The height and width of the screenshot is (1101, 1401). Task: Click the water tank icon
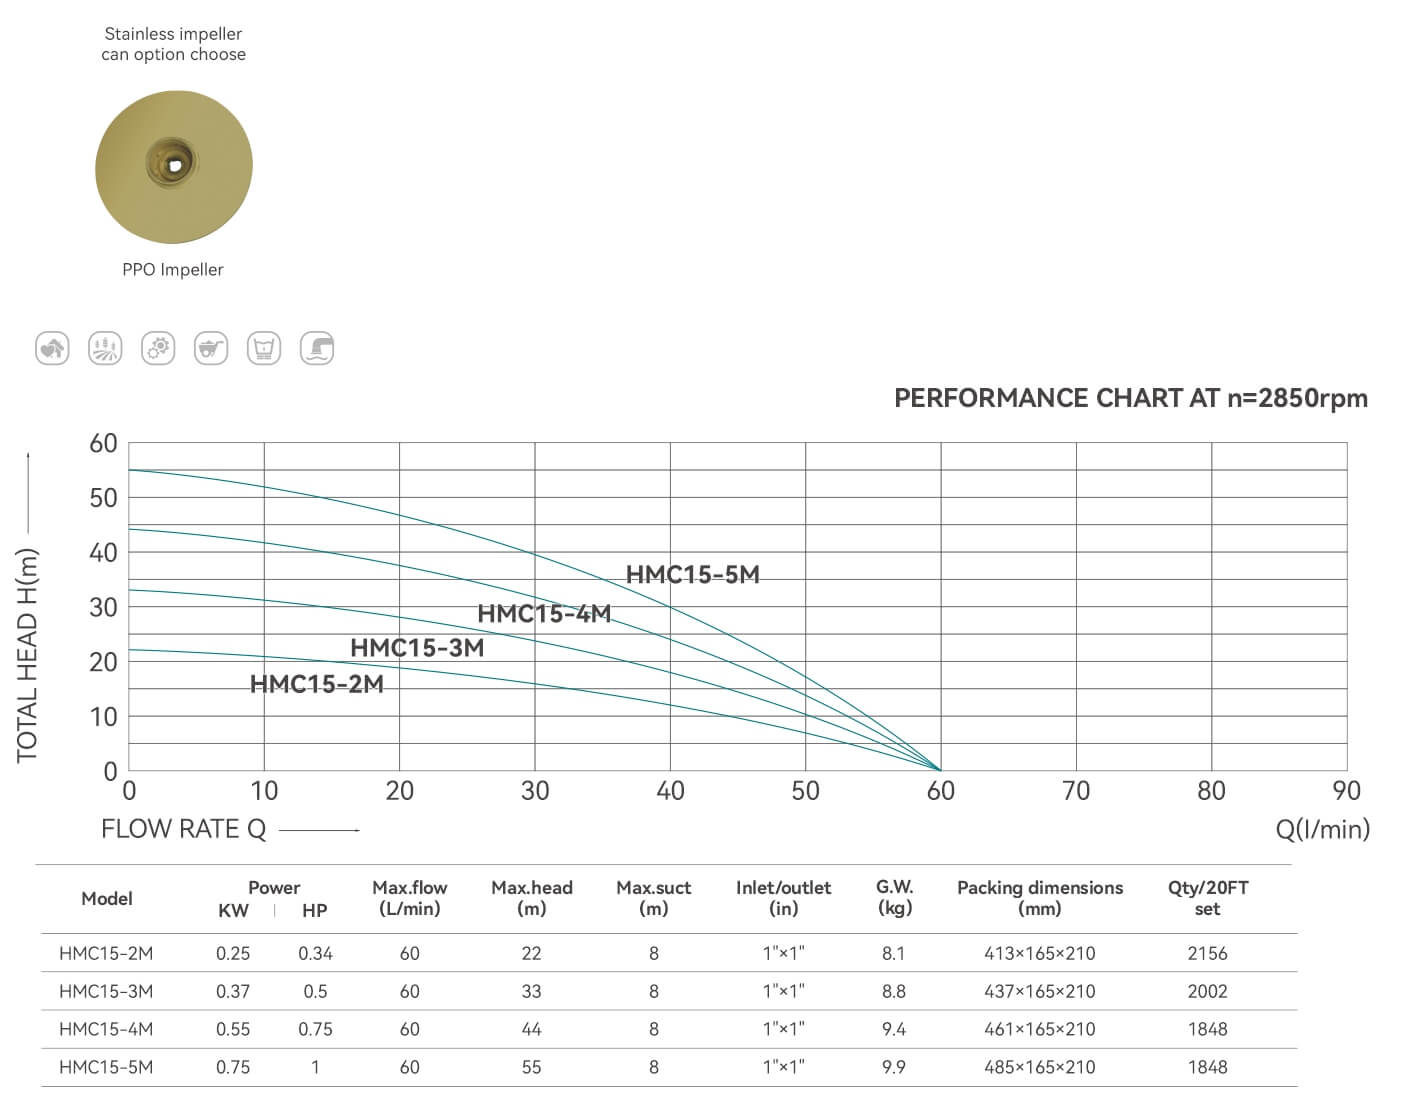(264, 348)
